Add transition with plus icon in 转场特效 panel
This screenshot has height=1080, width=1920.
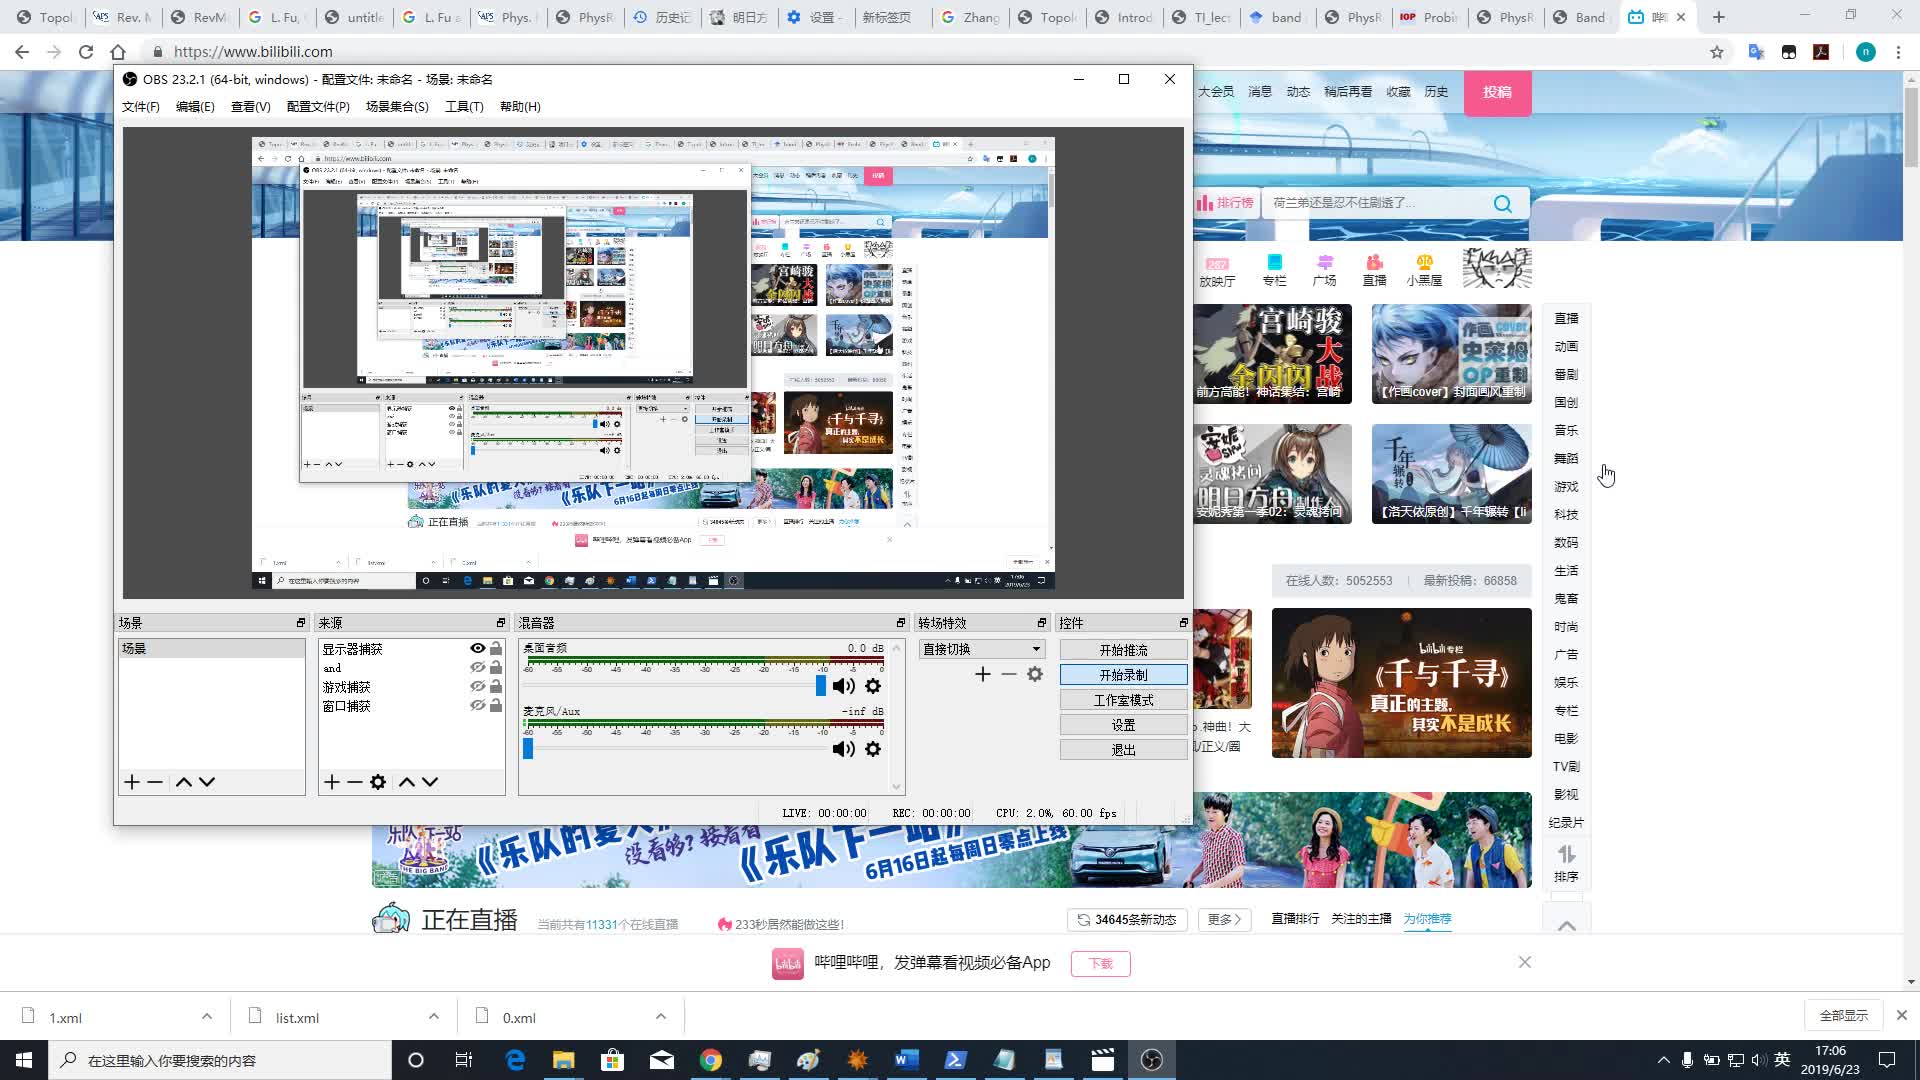[983, 675]
